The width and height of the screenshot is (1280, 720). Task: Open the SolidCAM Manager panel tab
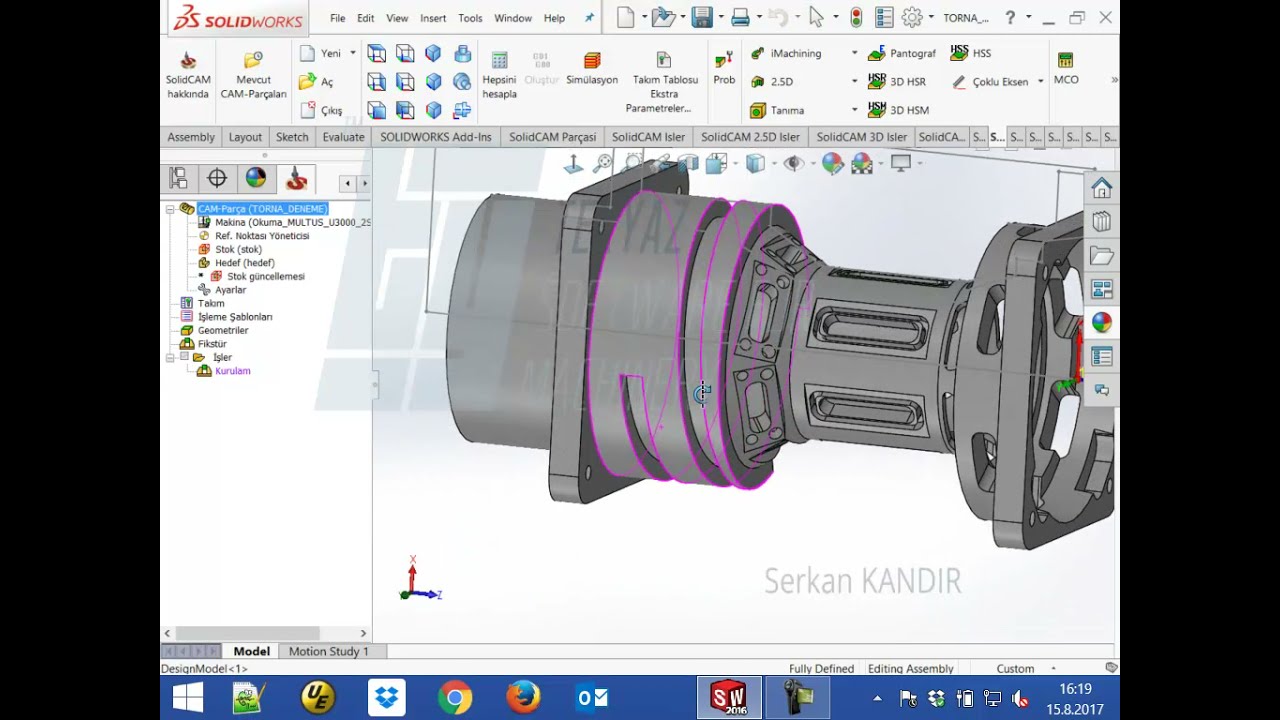pyautogui.click(x=296, y=179)
